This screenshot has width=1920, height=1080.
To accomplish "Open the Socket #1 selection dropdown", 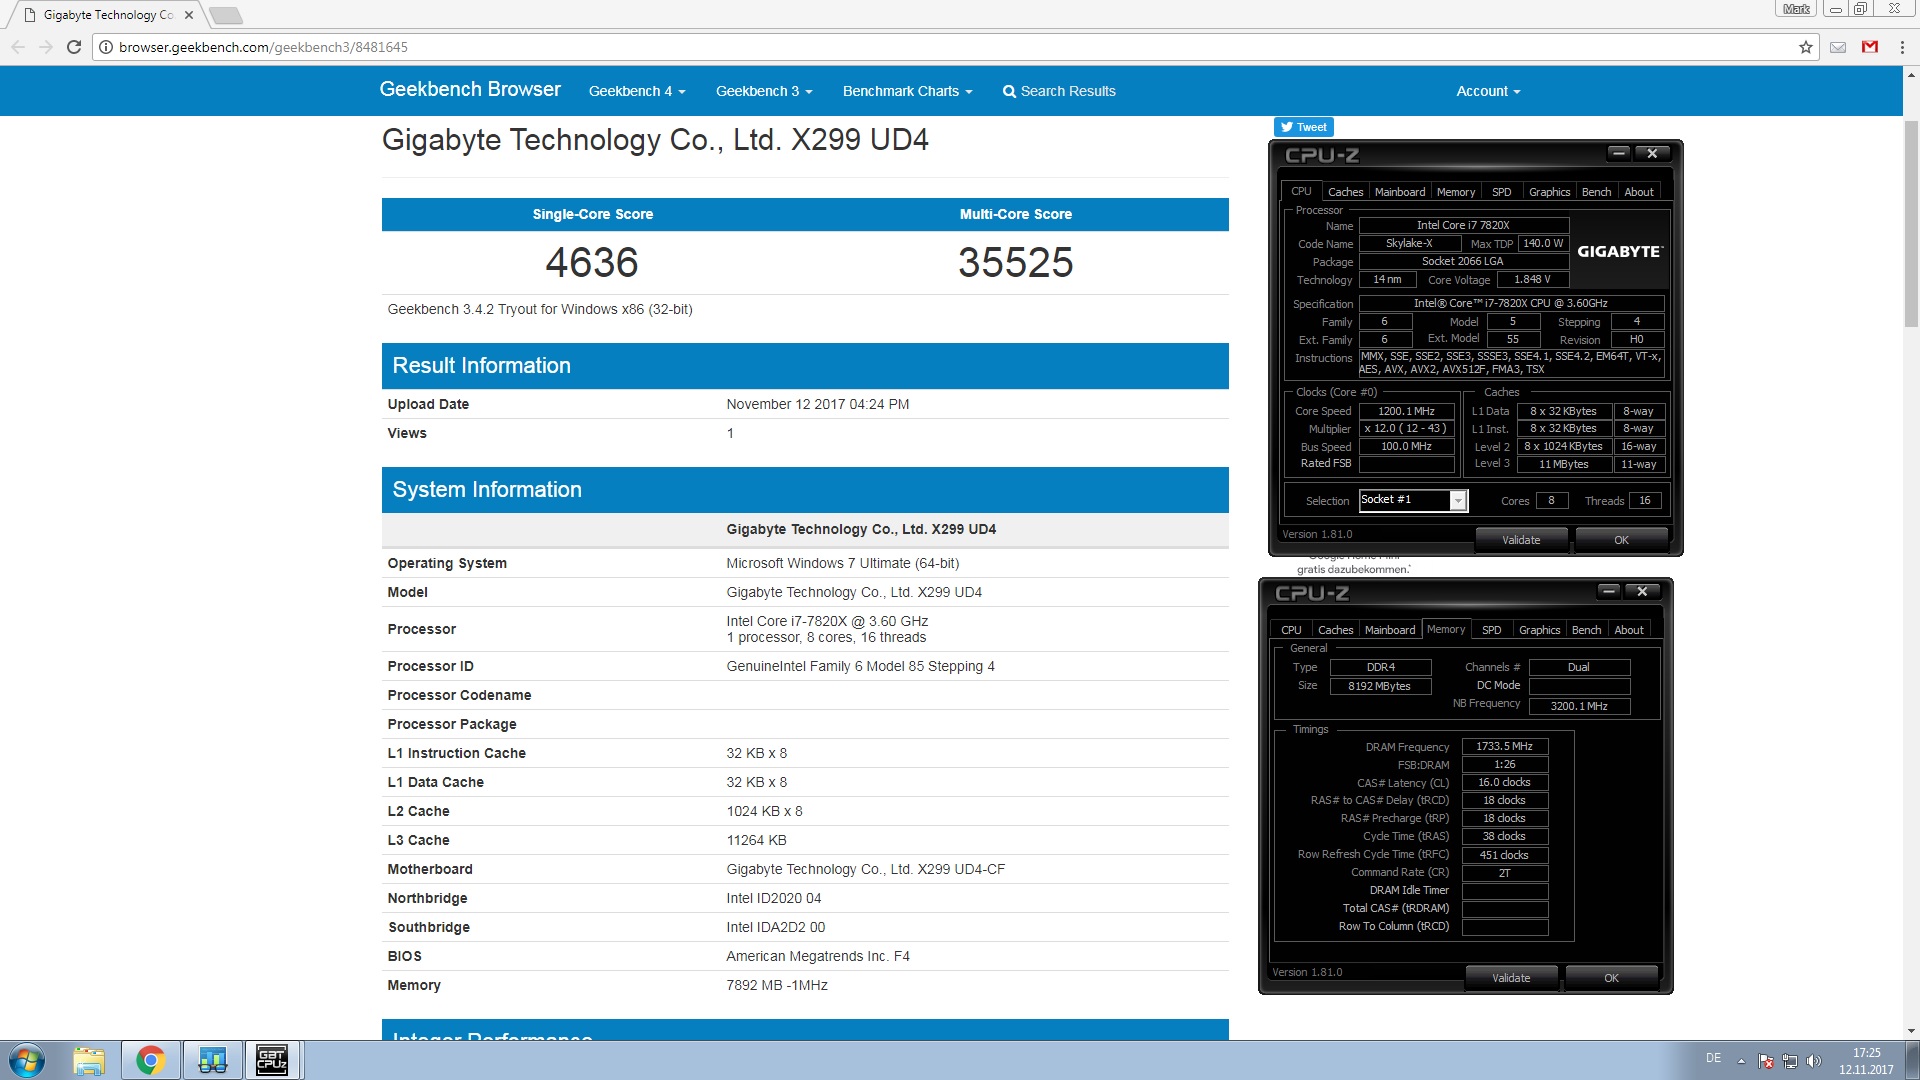I will pos(1413,500).
